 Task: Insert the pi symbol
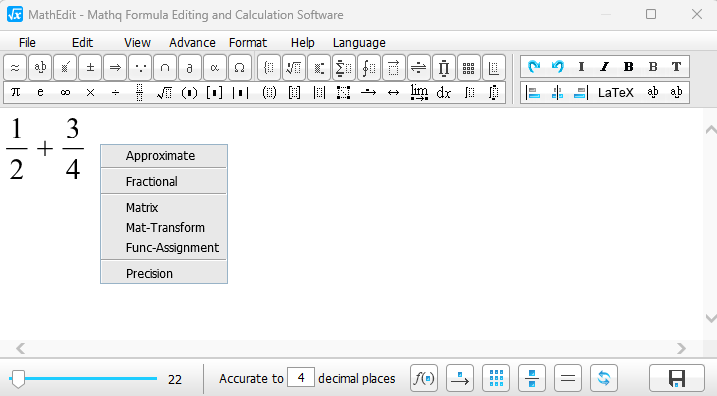[16, 92]
